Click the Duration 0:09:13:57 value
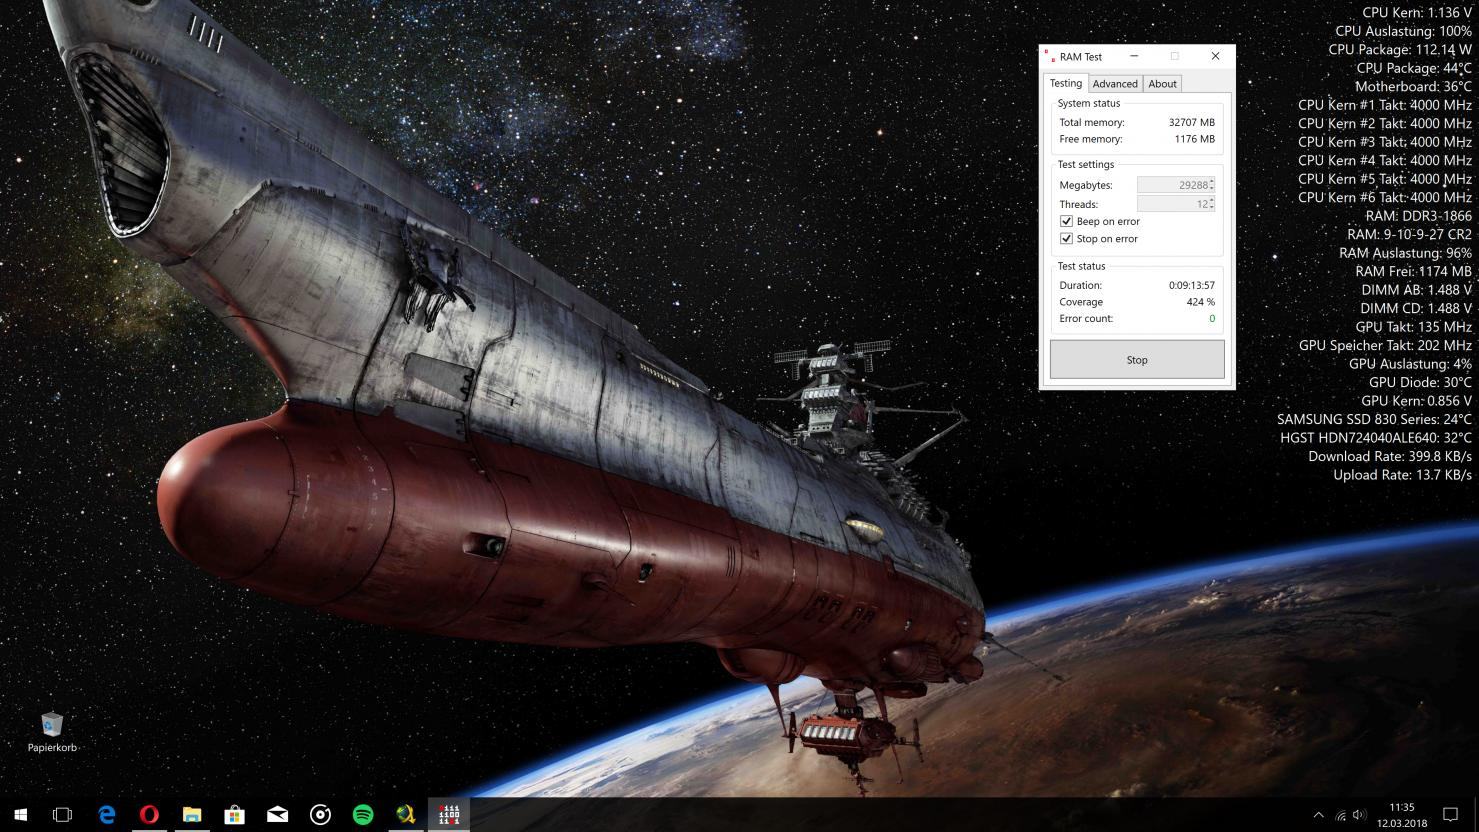This screenshot has width=1479, height=832. tap(1192, 285)
